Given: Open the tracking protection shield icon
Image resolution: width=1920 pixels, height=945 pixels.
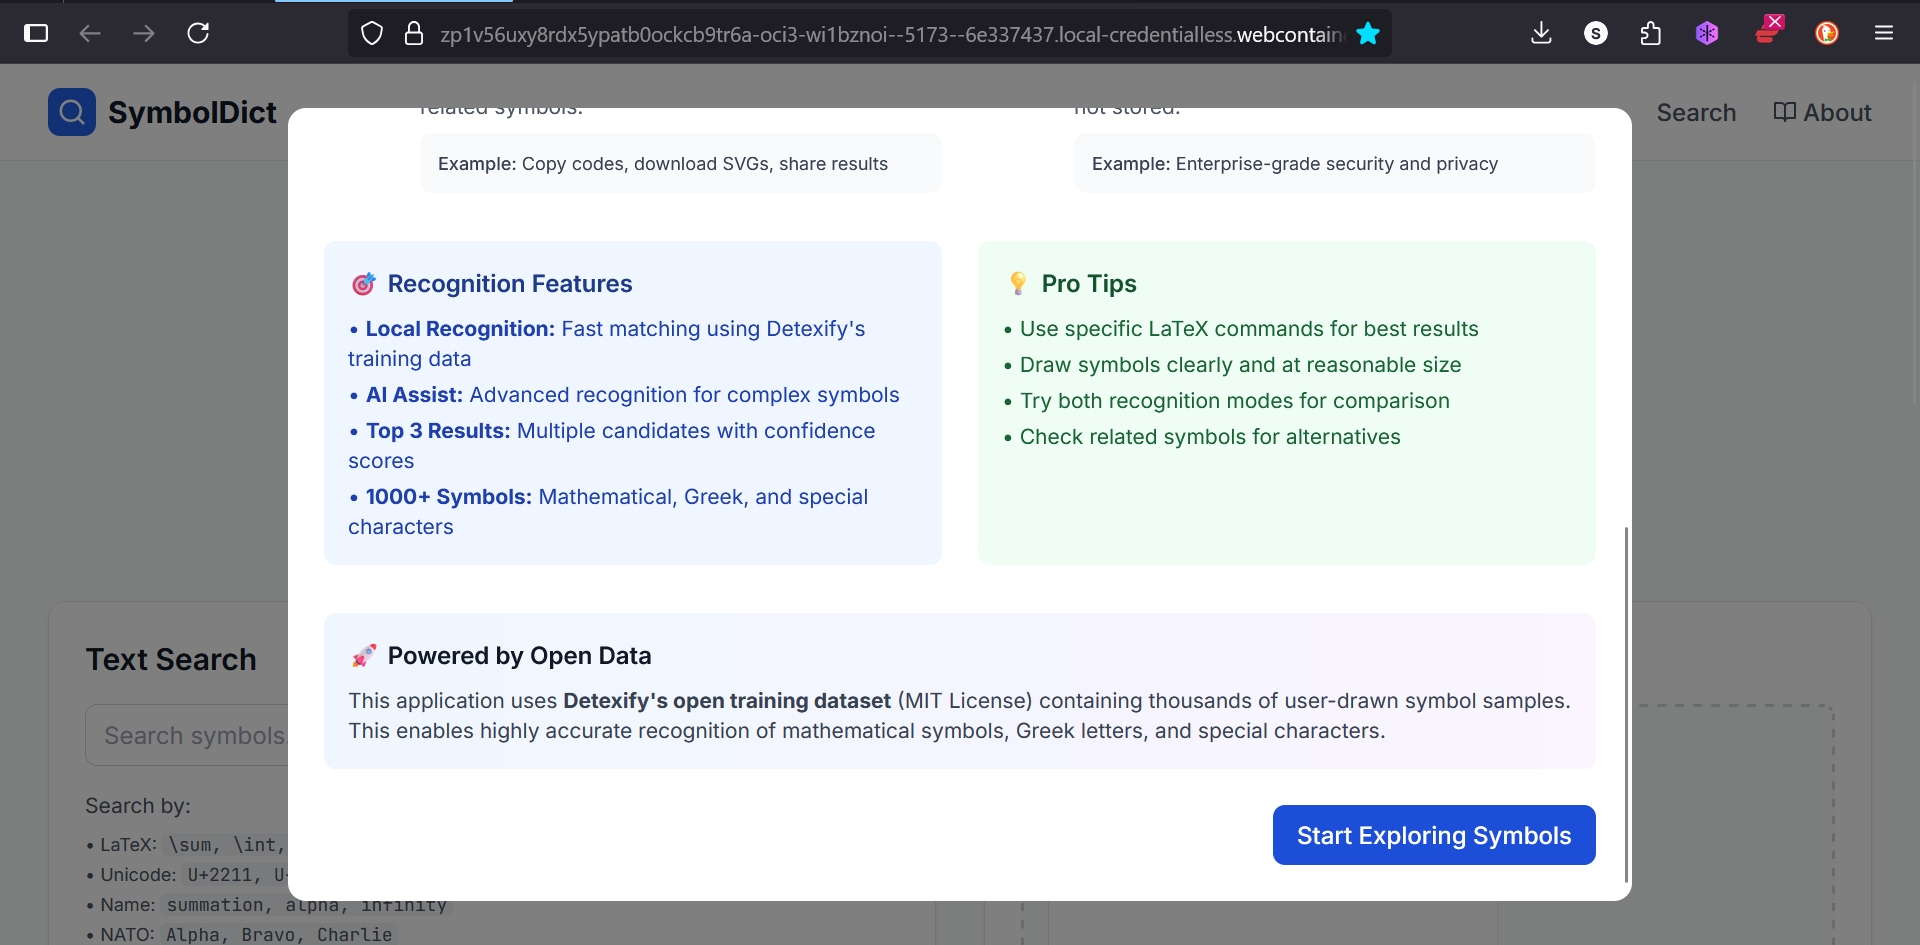Looking at the screenshot, I should pyautogui.click(x=372, y=34).
